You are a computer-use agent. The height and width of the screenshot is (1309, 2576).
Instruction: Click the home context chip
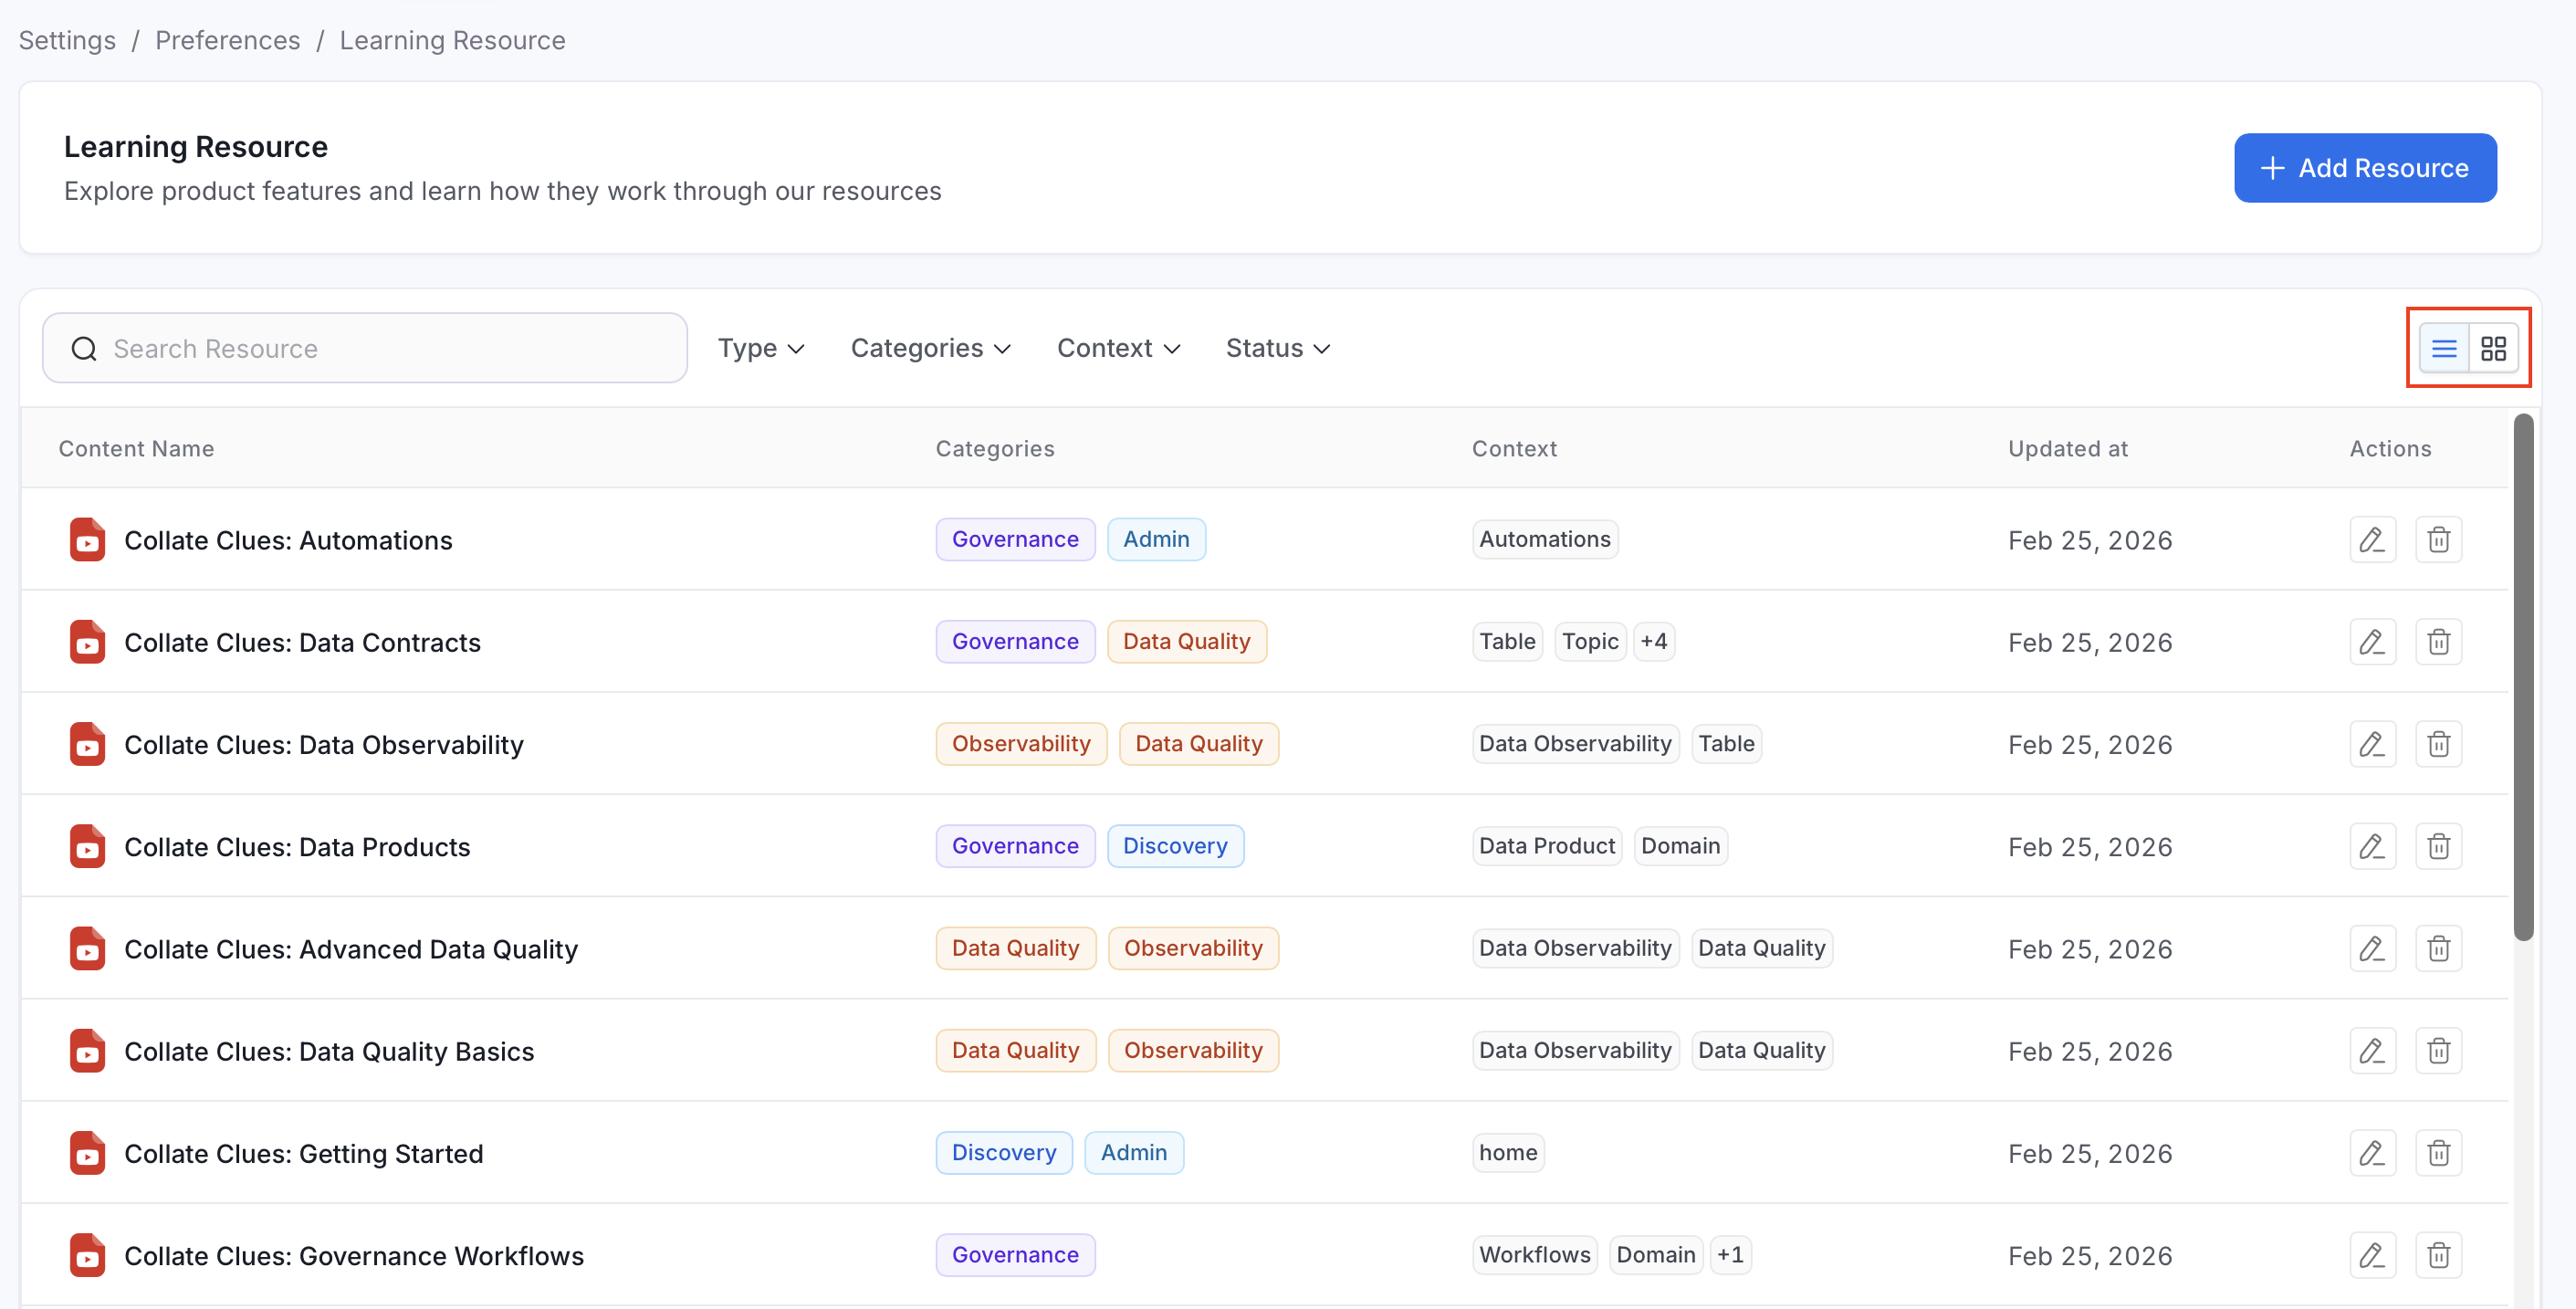click(x=1508, y=1152)
